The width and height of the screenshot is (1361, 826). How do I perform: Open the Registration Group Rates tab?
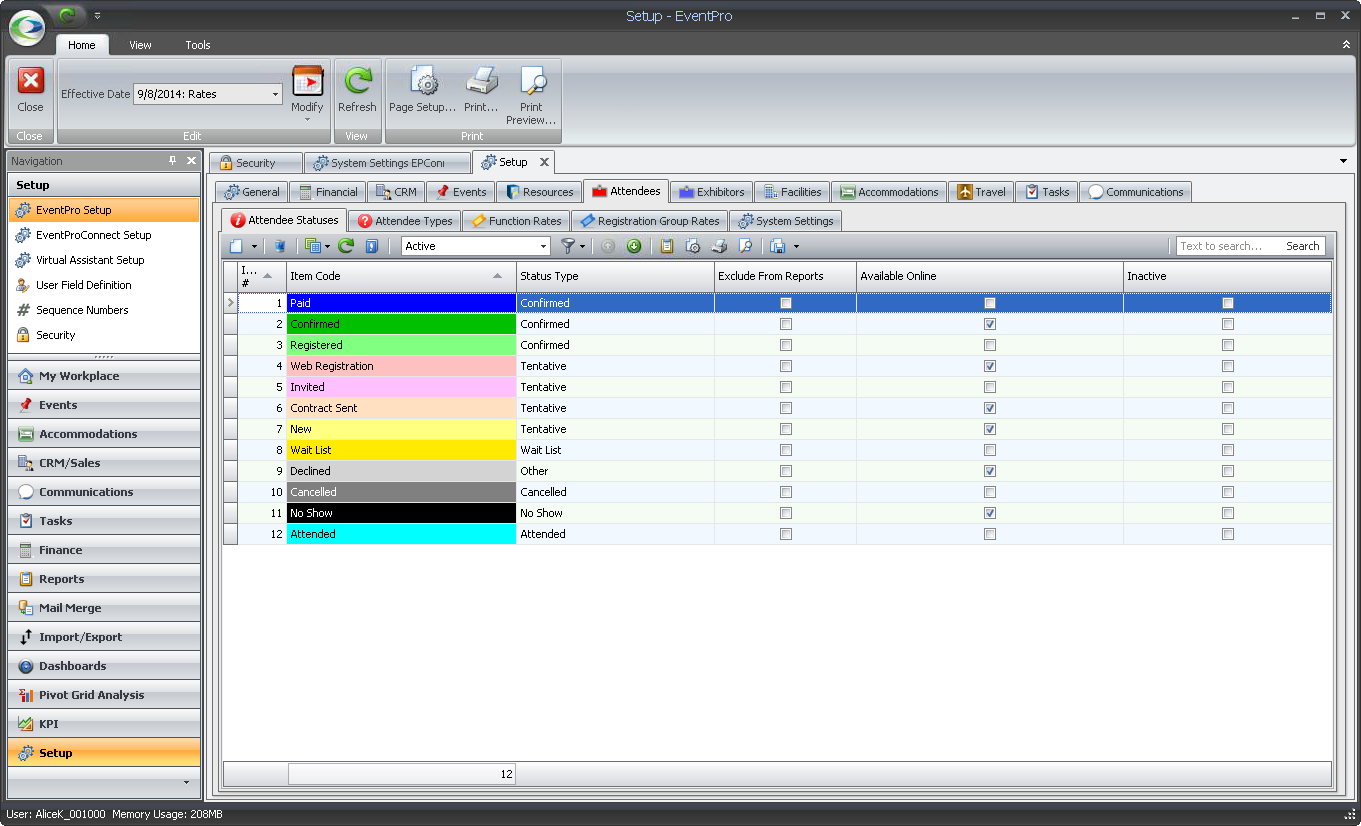pyautogui.click(x=649, y=221)
